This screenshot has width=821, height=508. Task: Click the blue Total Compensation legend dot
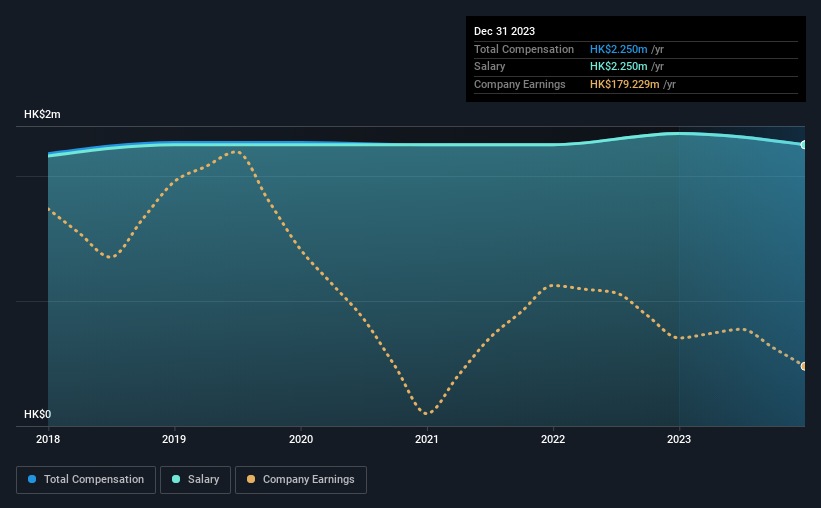[x=32, y=479]
